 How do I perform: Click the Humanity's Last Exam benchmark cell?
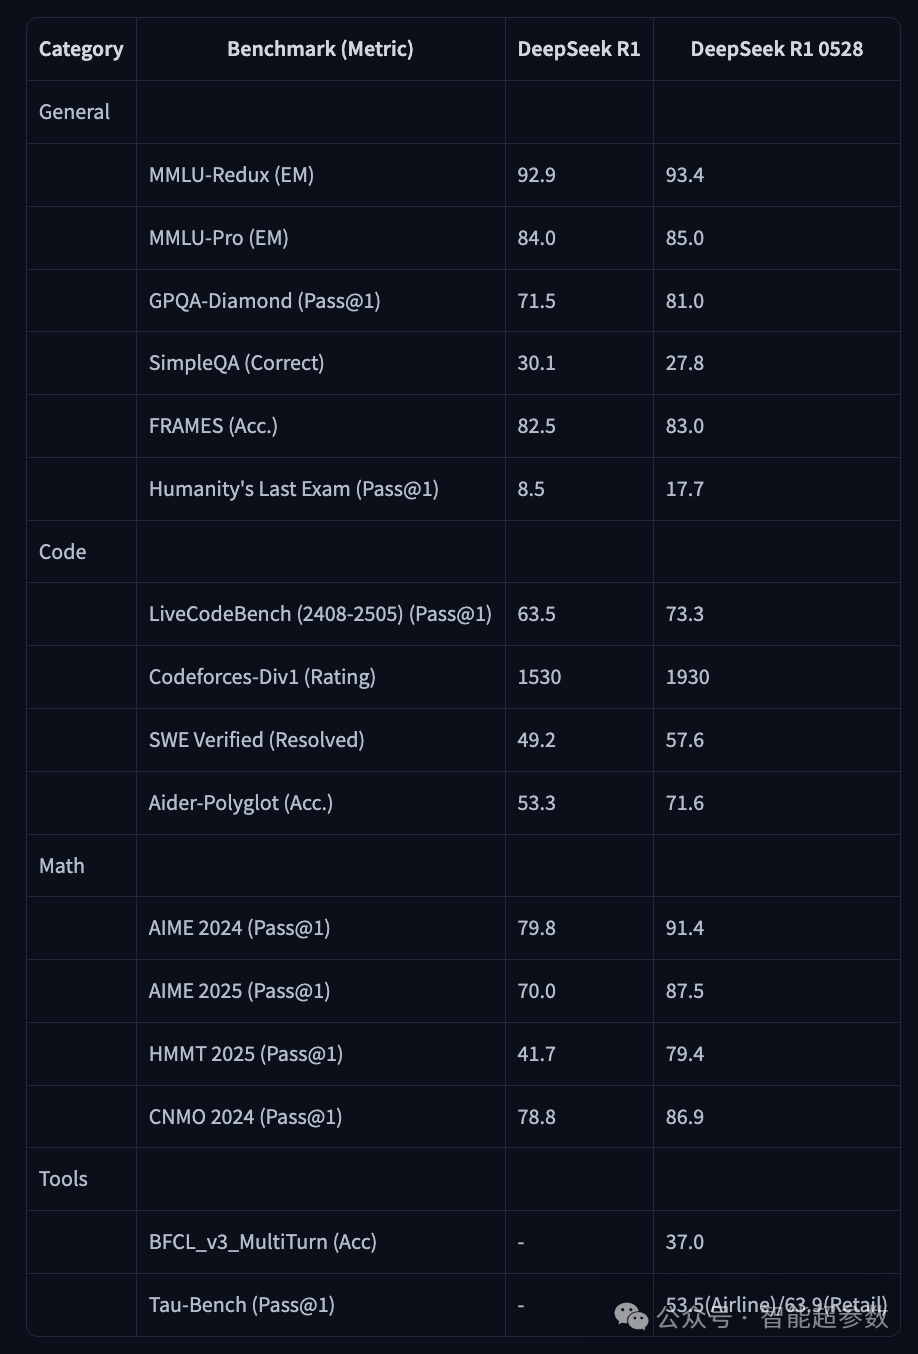click(x=293, y=489)
